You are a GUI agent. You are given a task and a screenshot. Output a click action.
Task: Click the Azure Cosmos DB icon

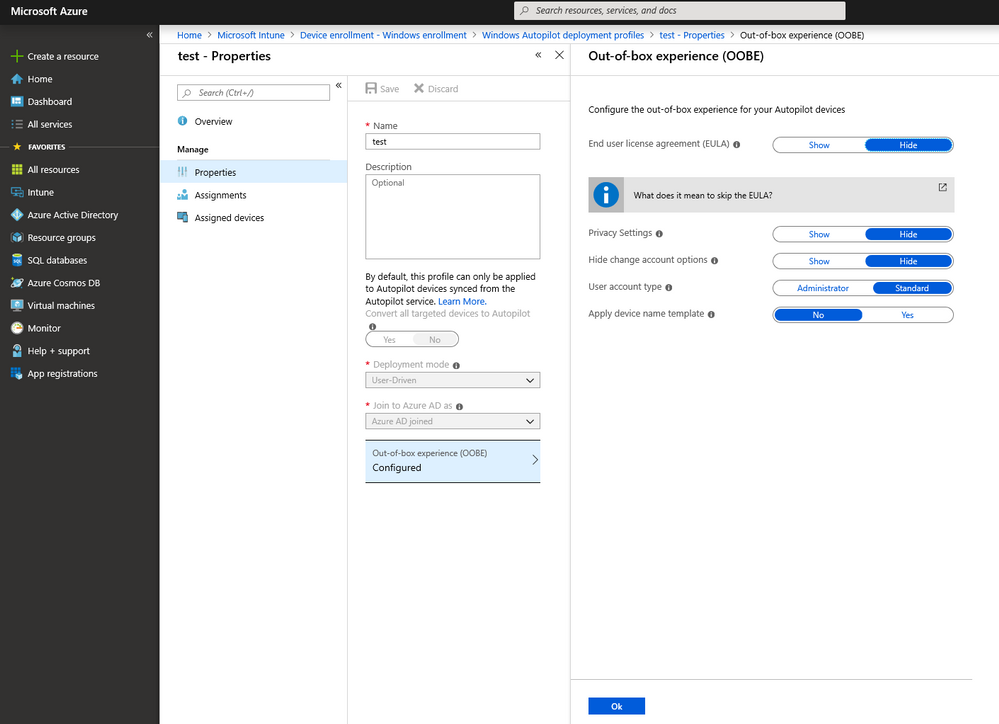pyautogui.click(x=17, y=283)
